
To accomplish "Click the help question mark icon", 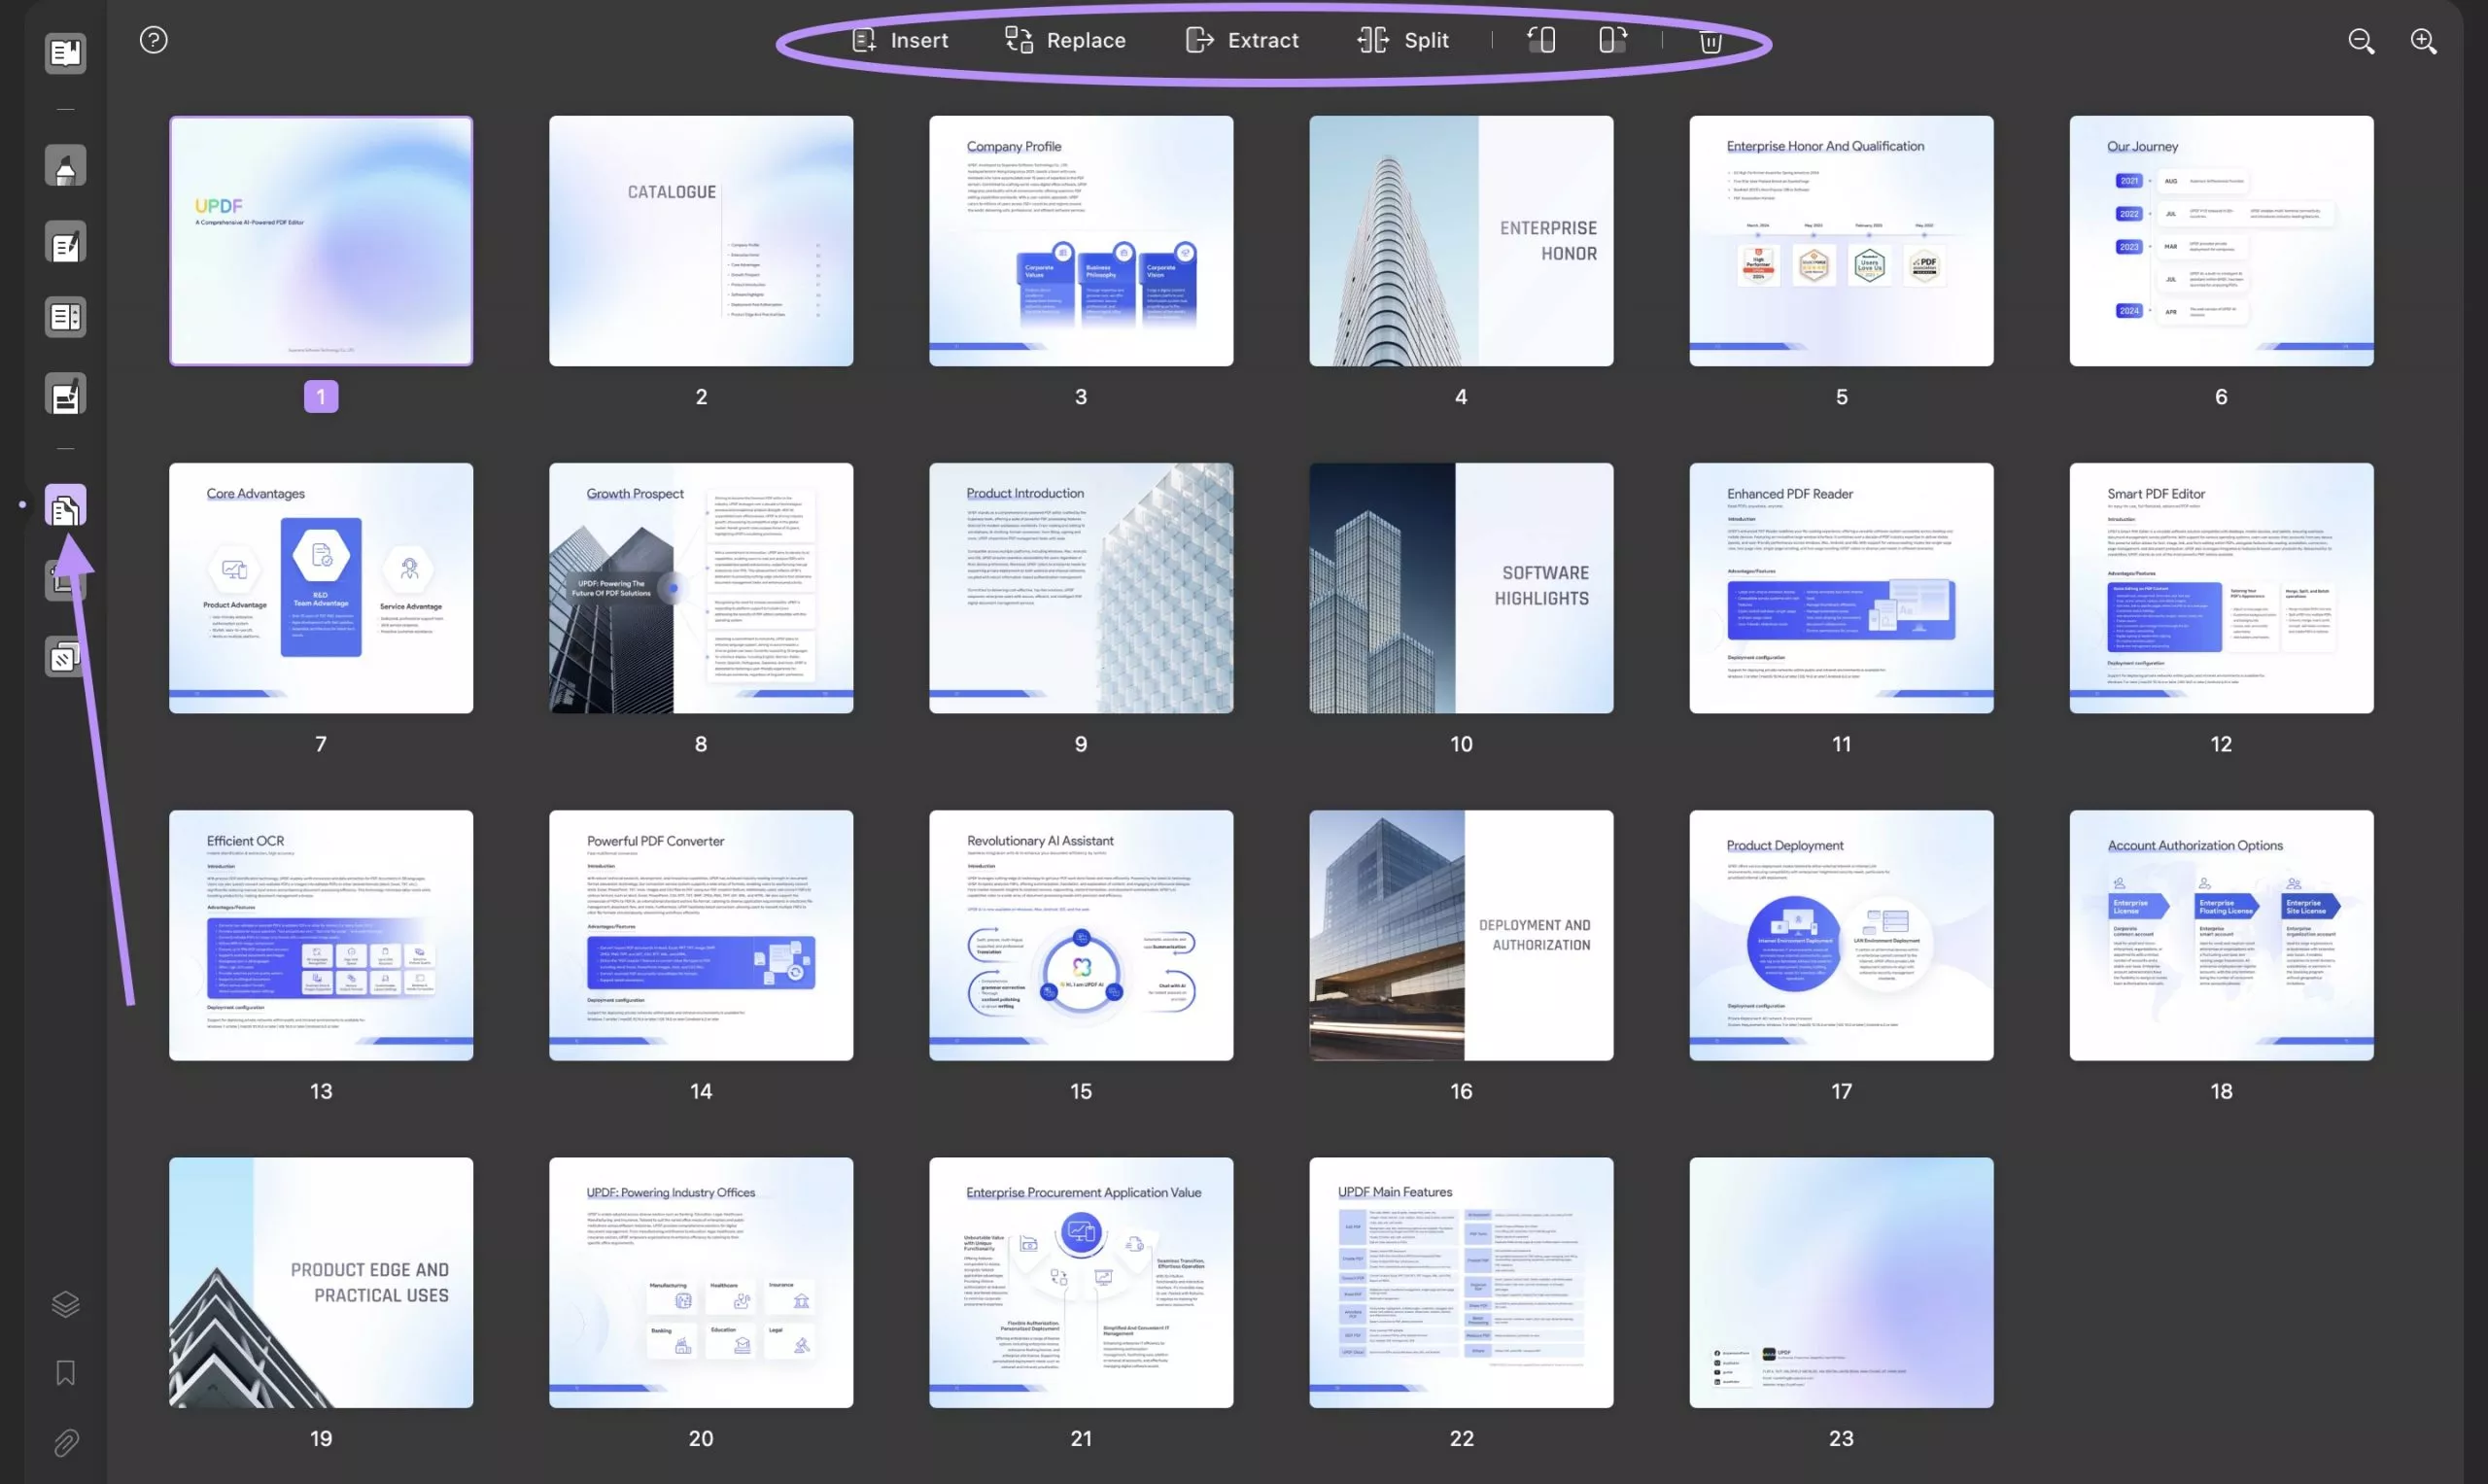I will coord(154,41).
